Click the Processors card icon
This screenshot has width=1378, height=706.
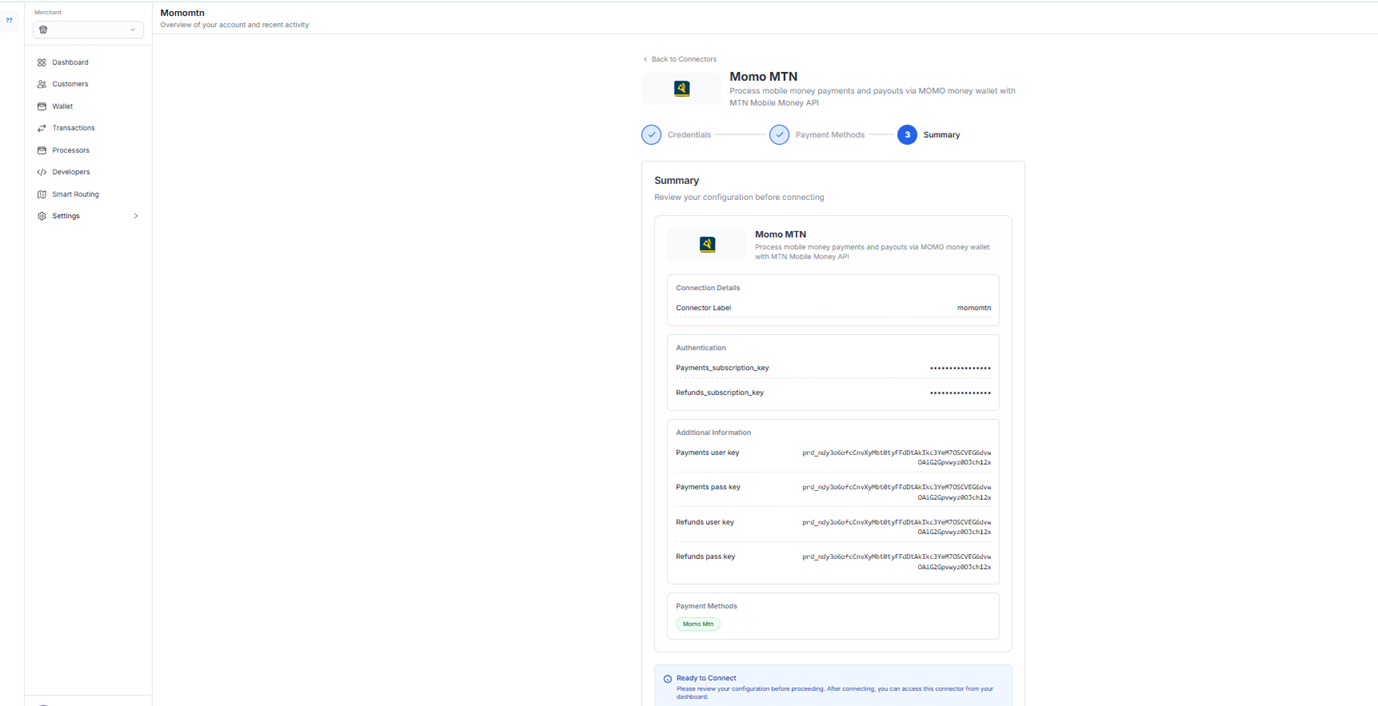click(x=42, y=150)
